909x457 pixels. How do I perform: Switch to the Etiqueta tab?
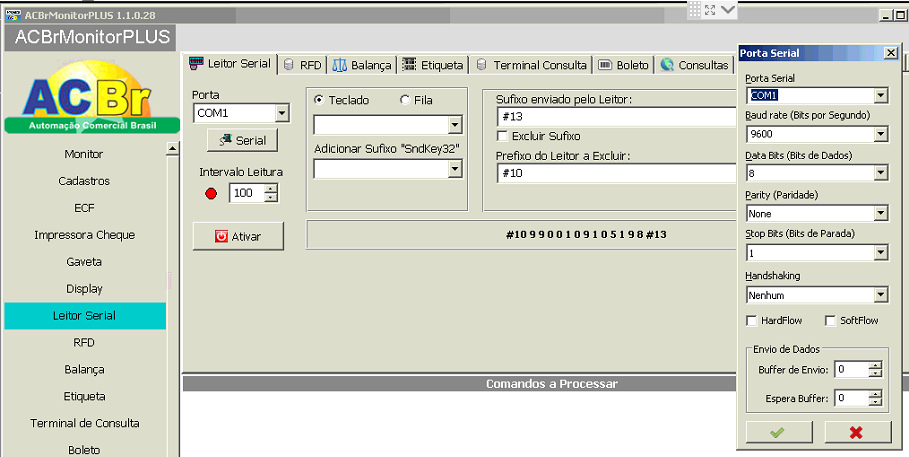click(433, 65)
